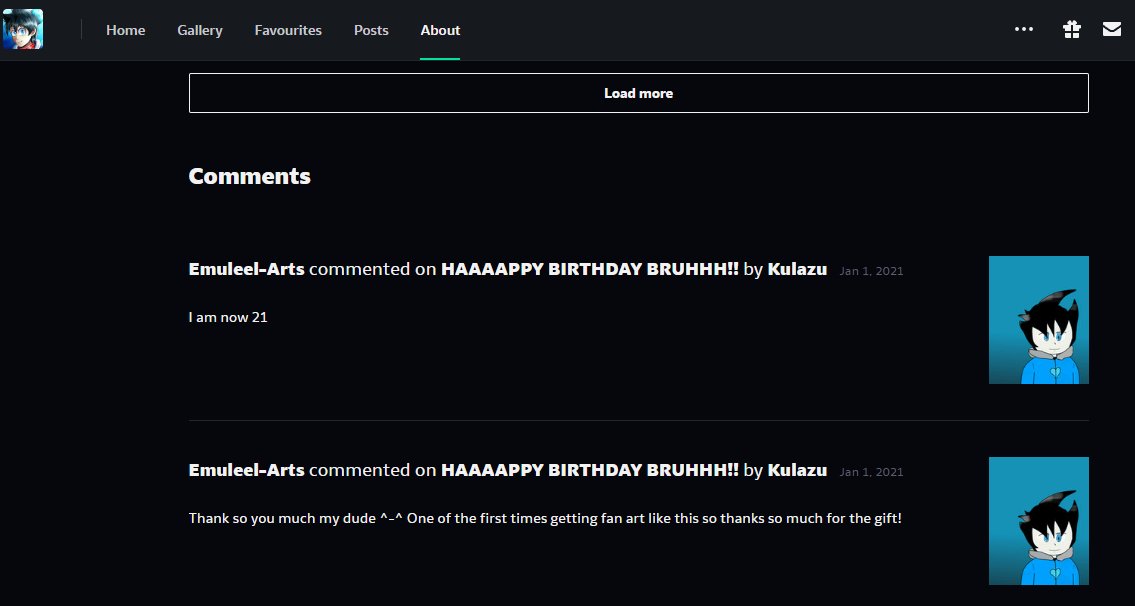This screenshot has width=1135, height=606.
Task: Click the "I am now 21" comment text
Action: (228, 317)
